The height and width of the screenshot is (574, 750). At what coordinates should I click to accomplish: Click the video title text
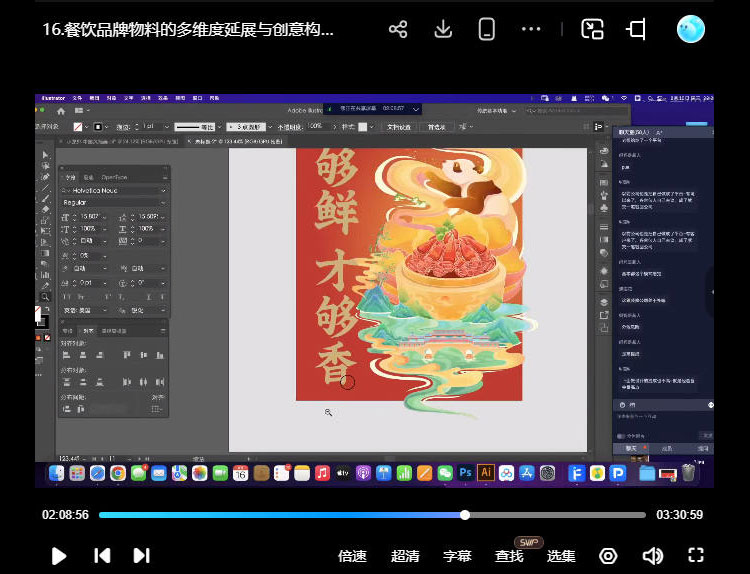[188, 29]
